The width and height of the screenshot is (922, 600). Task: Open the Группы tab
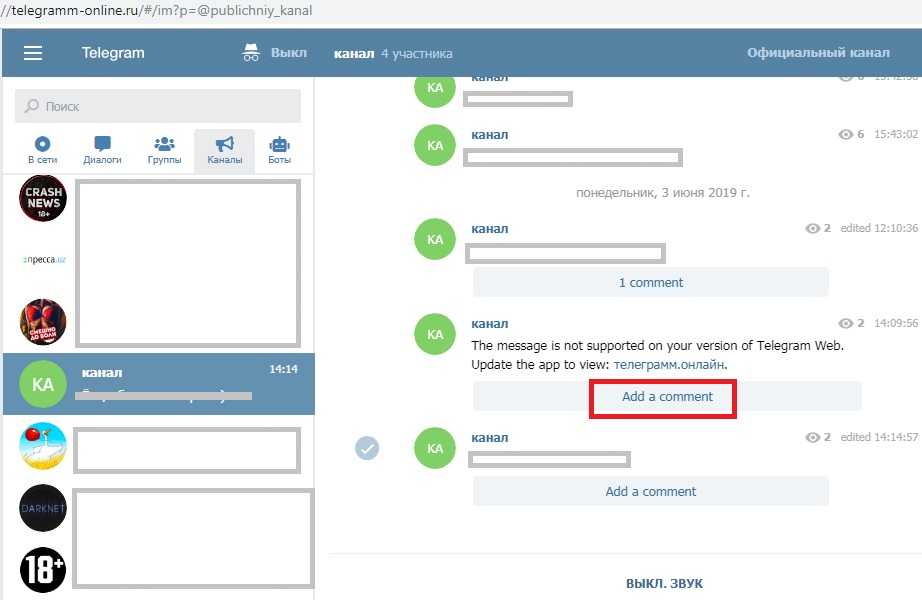click(x=164, y=151)
